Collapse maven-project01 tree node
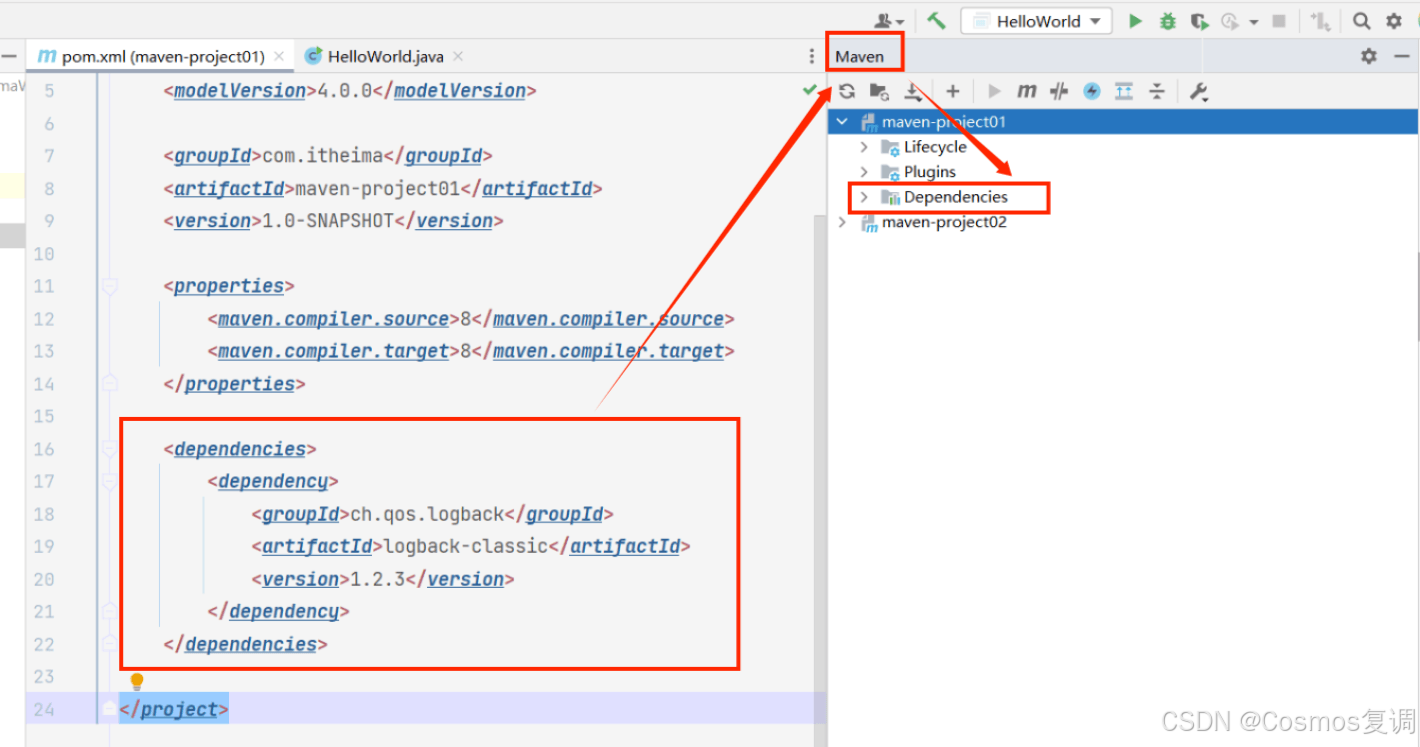 842,122
